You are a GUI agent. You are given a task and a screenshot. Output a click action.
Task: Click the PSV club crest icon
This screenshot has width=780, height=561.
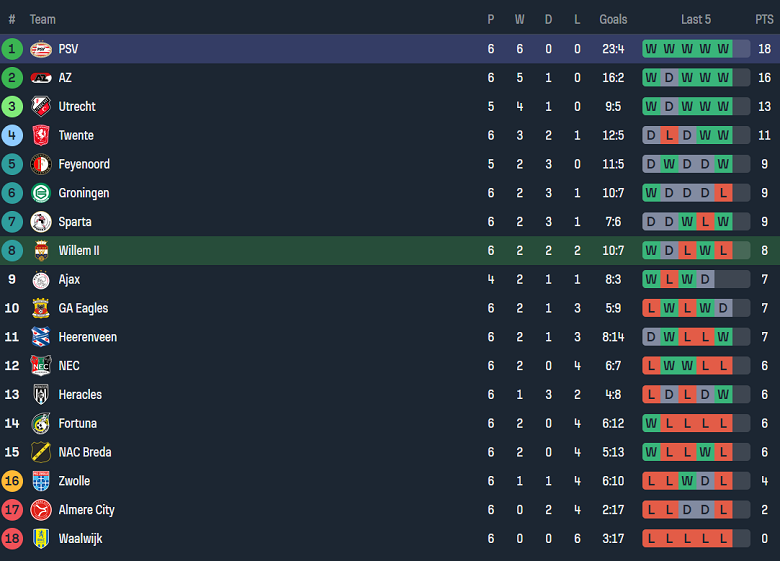coord(41,49)
